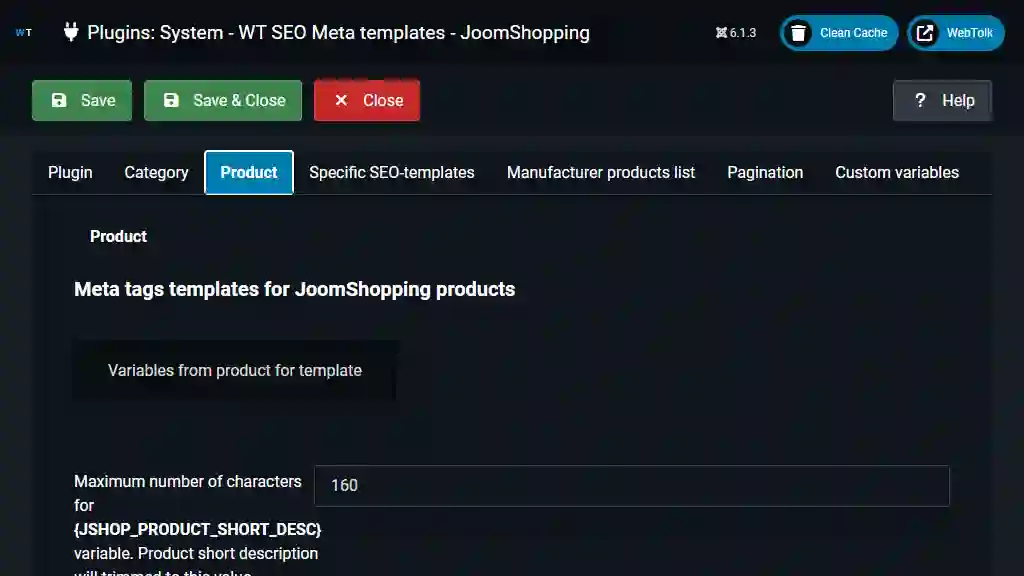Click the WT logo in top-left corner
This screenshot has height=576, width=1024.
pyautogui.click(x=24, y=33)
